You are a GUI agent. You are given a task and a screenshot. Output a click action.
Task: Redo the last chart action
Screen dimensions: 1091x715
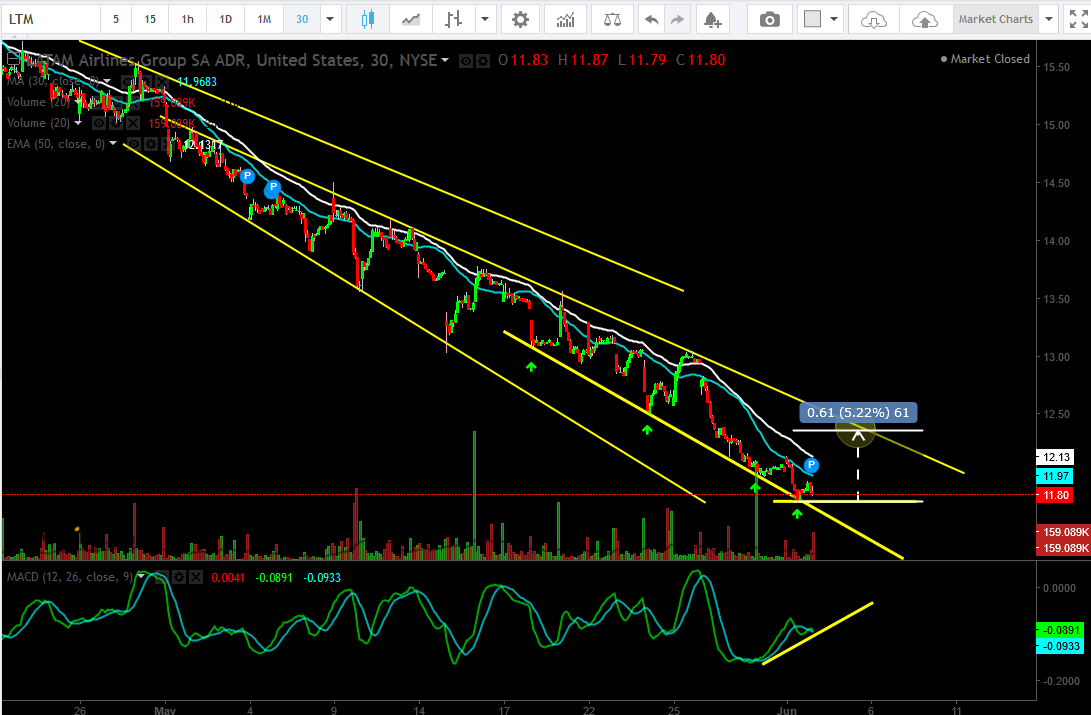678,19
